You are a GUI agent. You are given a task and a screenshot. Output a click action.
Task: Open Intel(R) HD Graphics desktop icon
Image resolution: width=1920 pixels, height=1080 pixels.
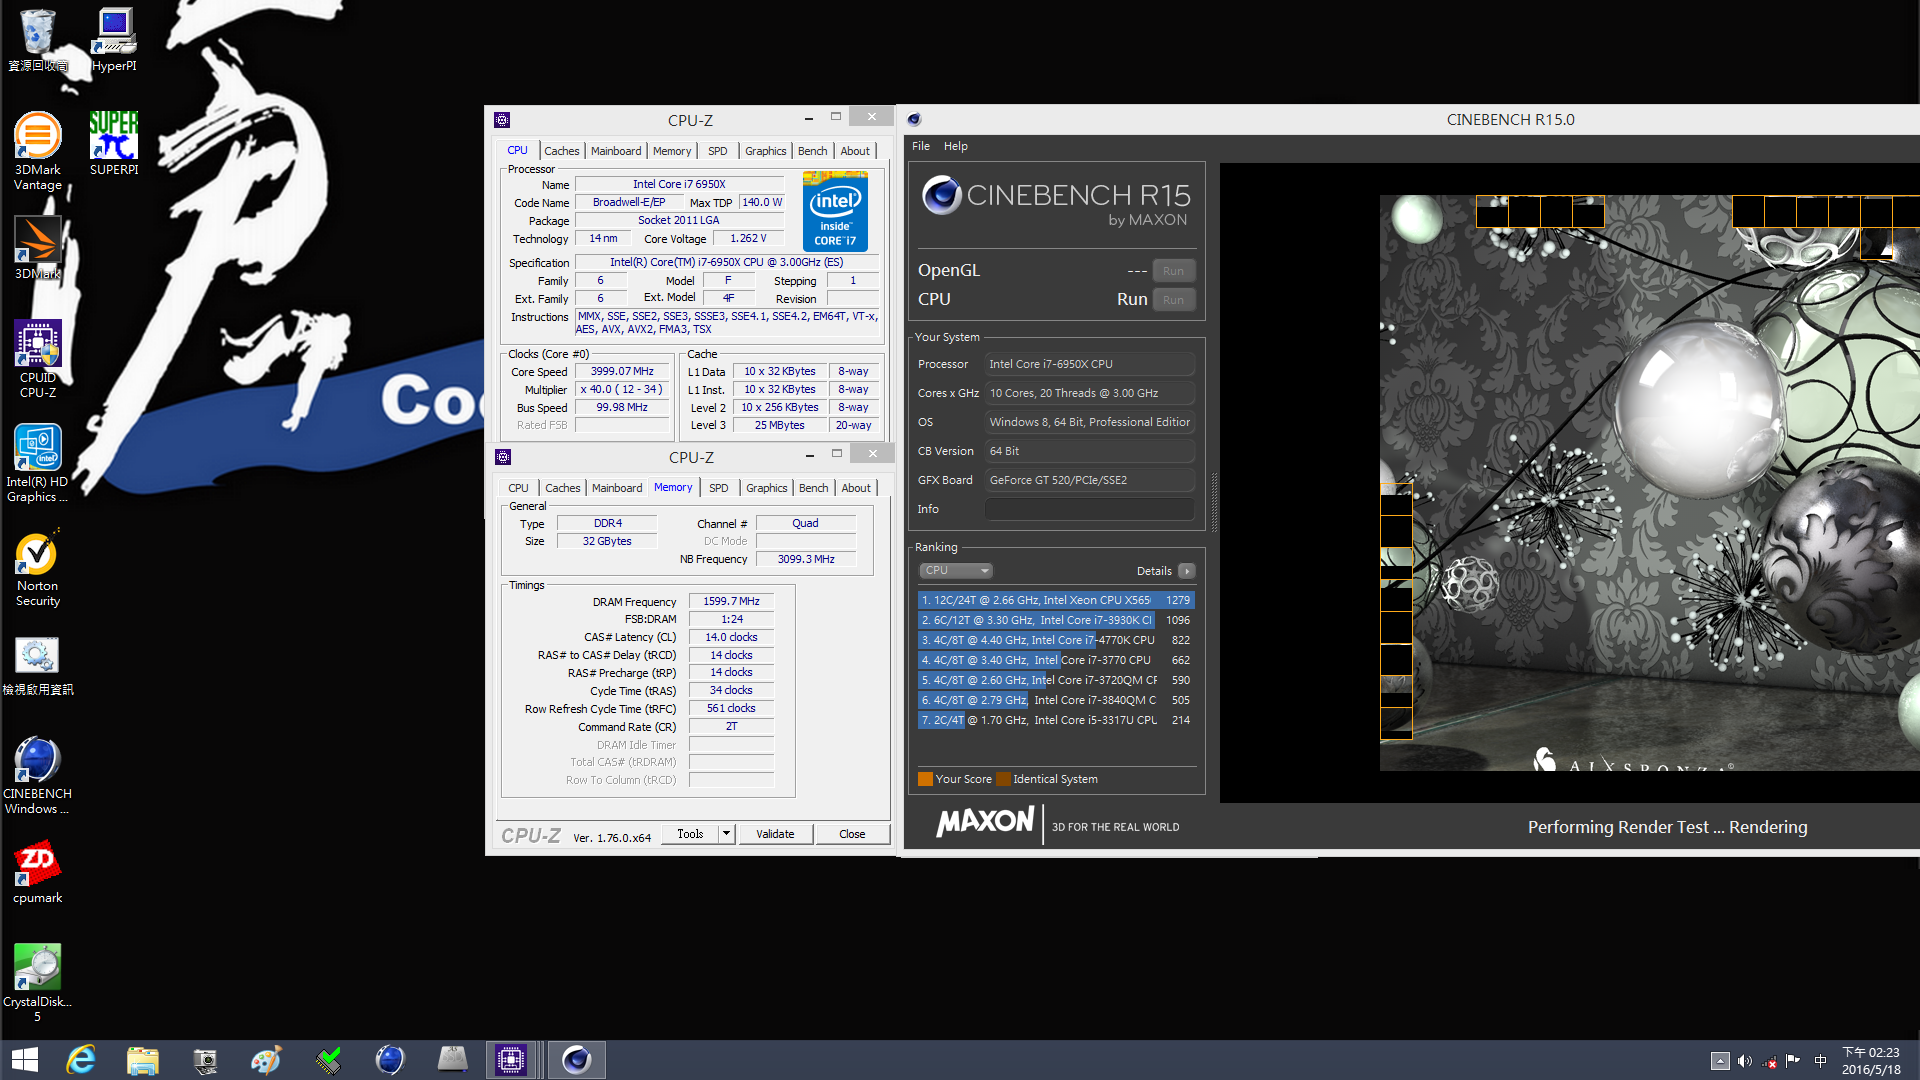point(38,462)
